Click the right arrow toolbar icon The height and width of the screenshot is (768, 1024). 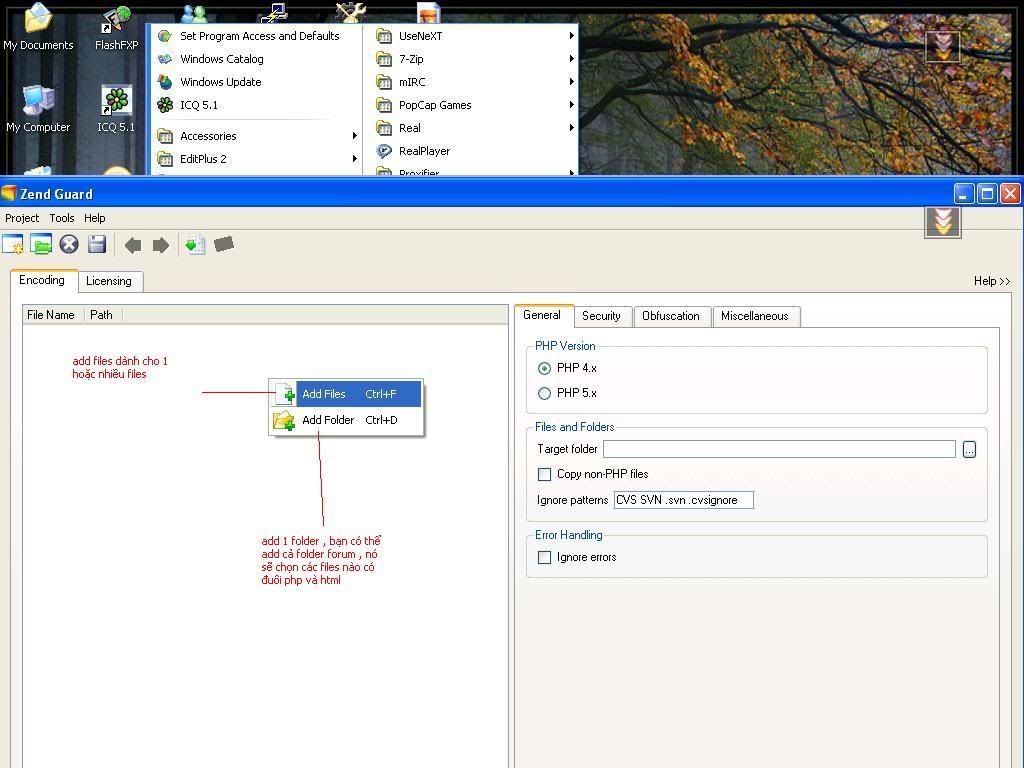coord(160,246)
